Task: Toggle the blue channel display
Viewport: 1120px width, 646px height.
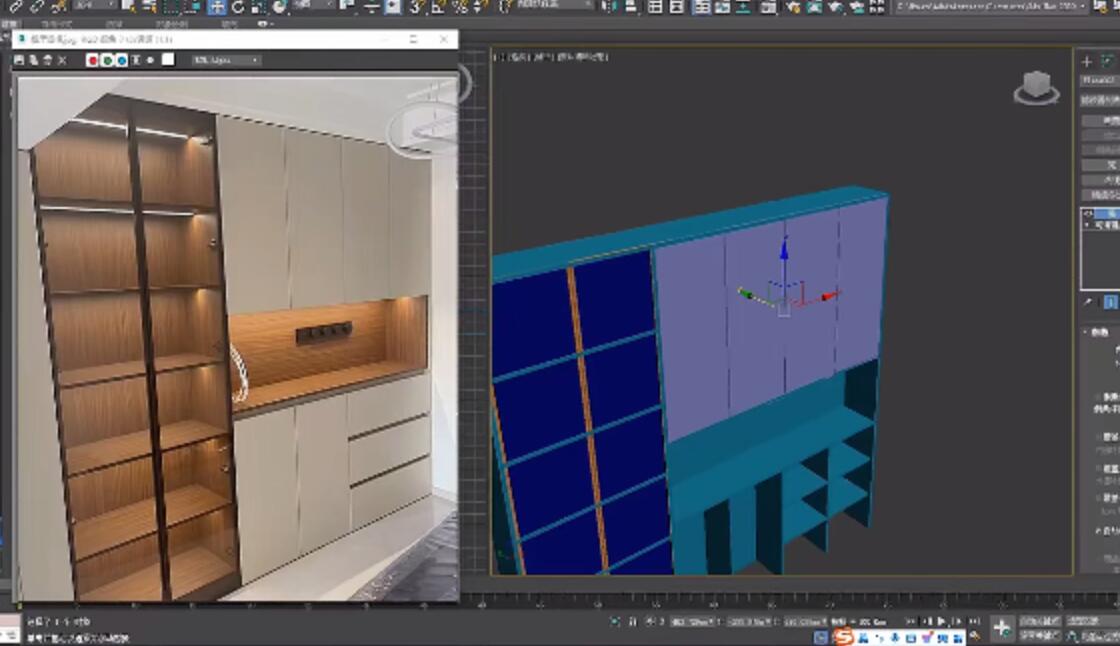Action: point(121,60)
